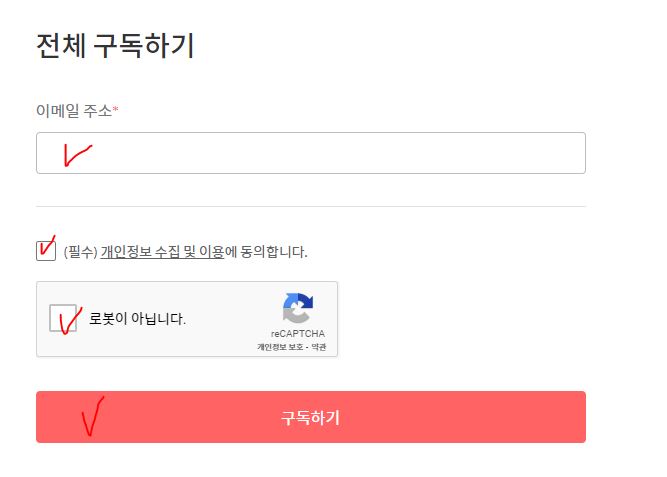The height and width of the screenshot is (477, 667).
Task: Click the red asterisk next to 이메일 주소
Action: tap(115, 109)
